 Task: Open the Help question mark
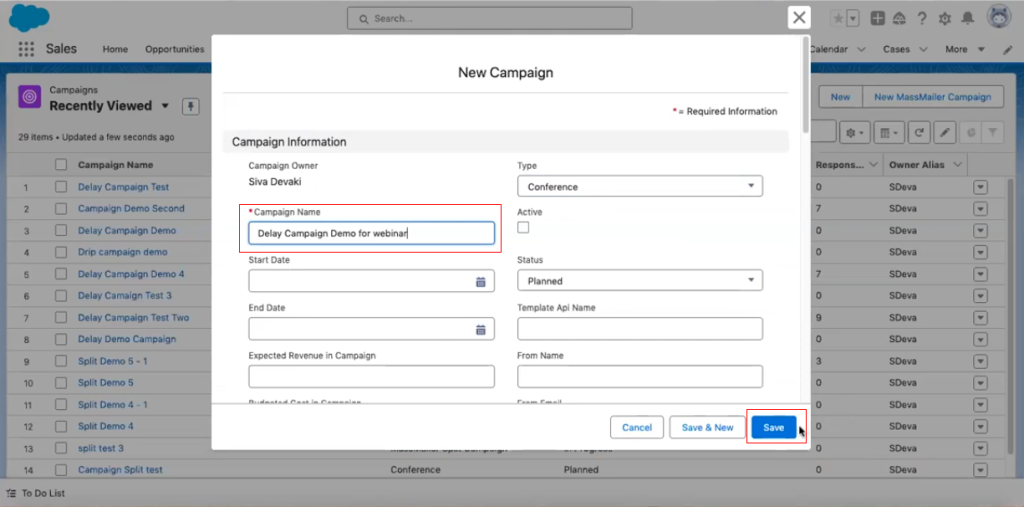click(x=921, y=18)
